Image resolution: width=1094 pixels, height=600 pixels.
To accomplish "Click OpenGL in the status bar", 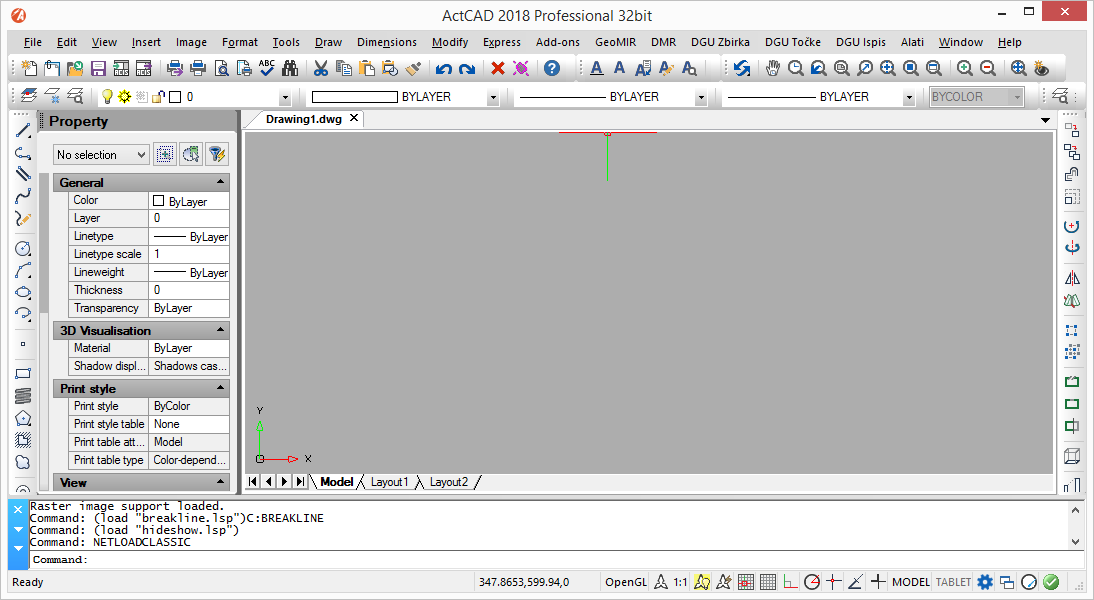I will (x=626, y=582).
